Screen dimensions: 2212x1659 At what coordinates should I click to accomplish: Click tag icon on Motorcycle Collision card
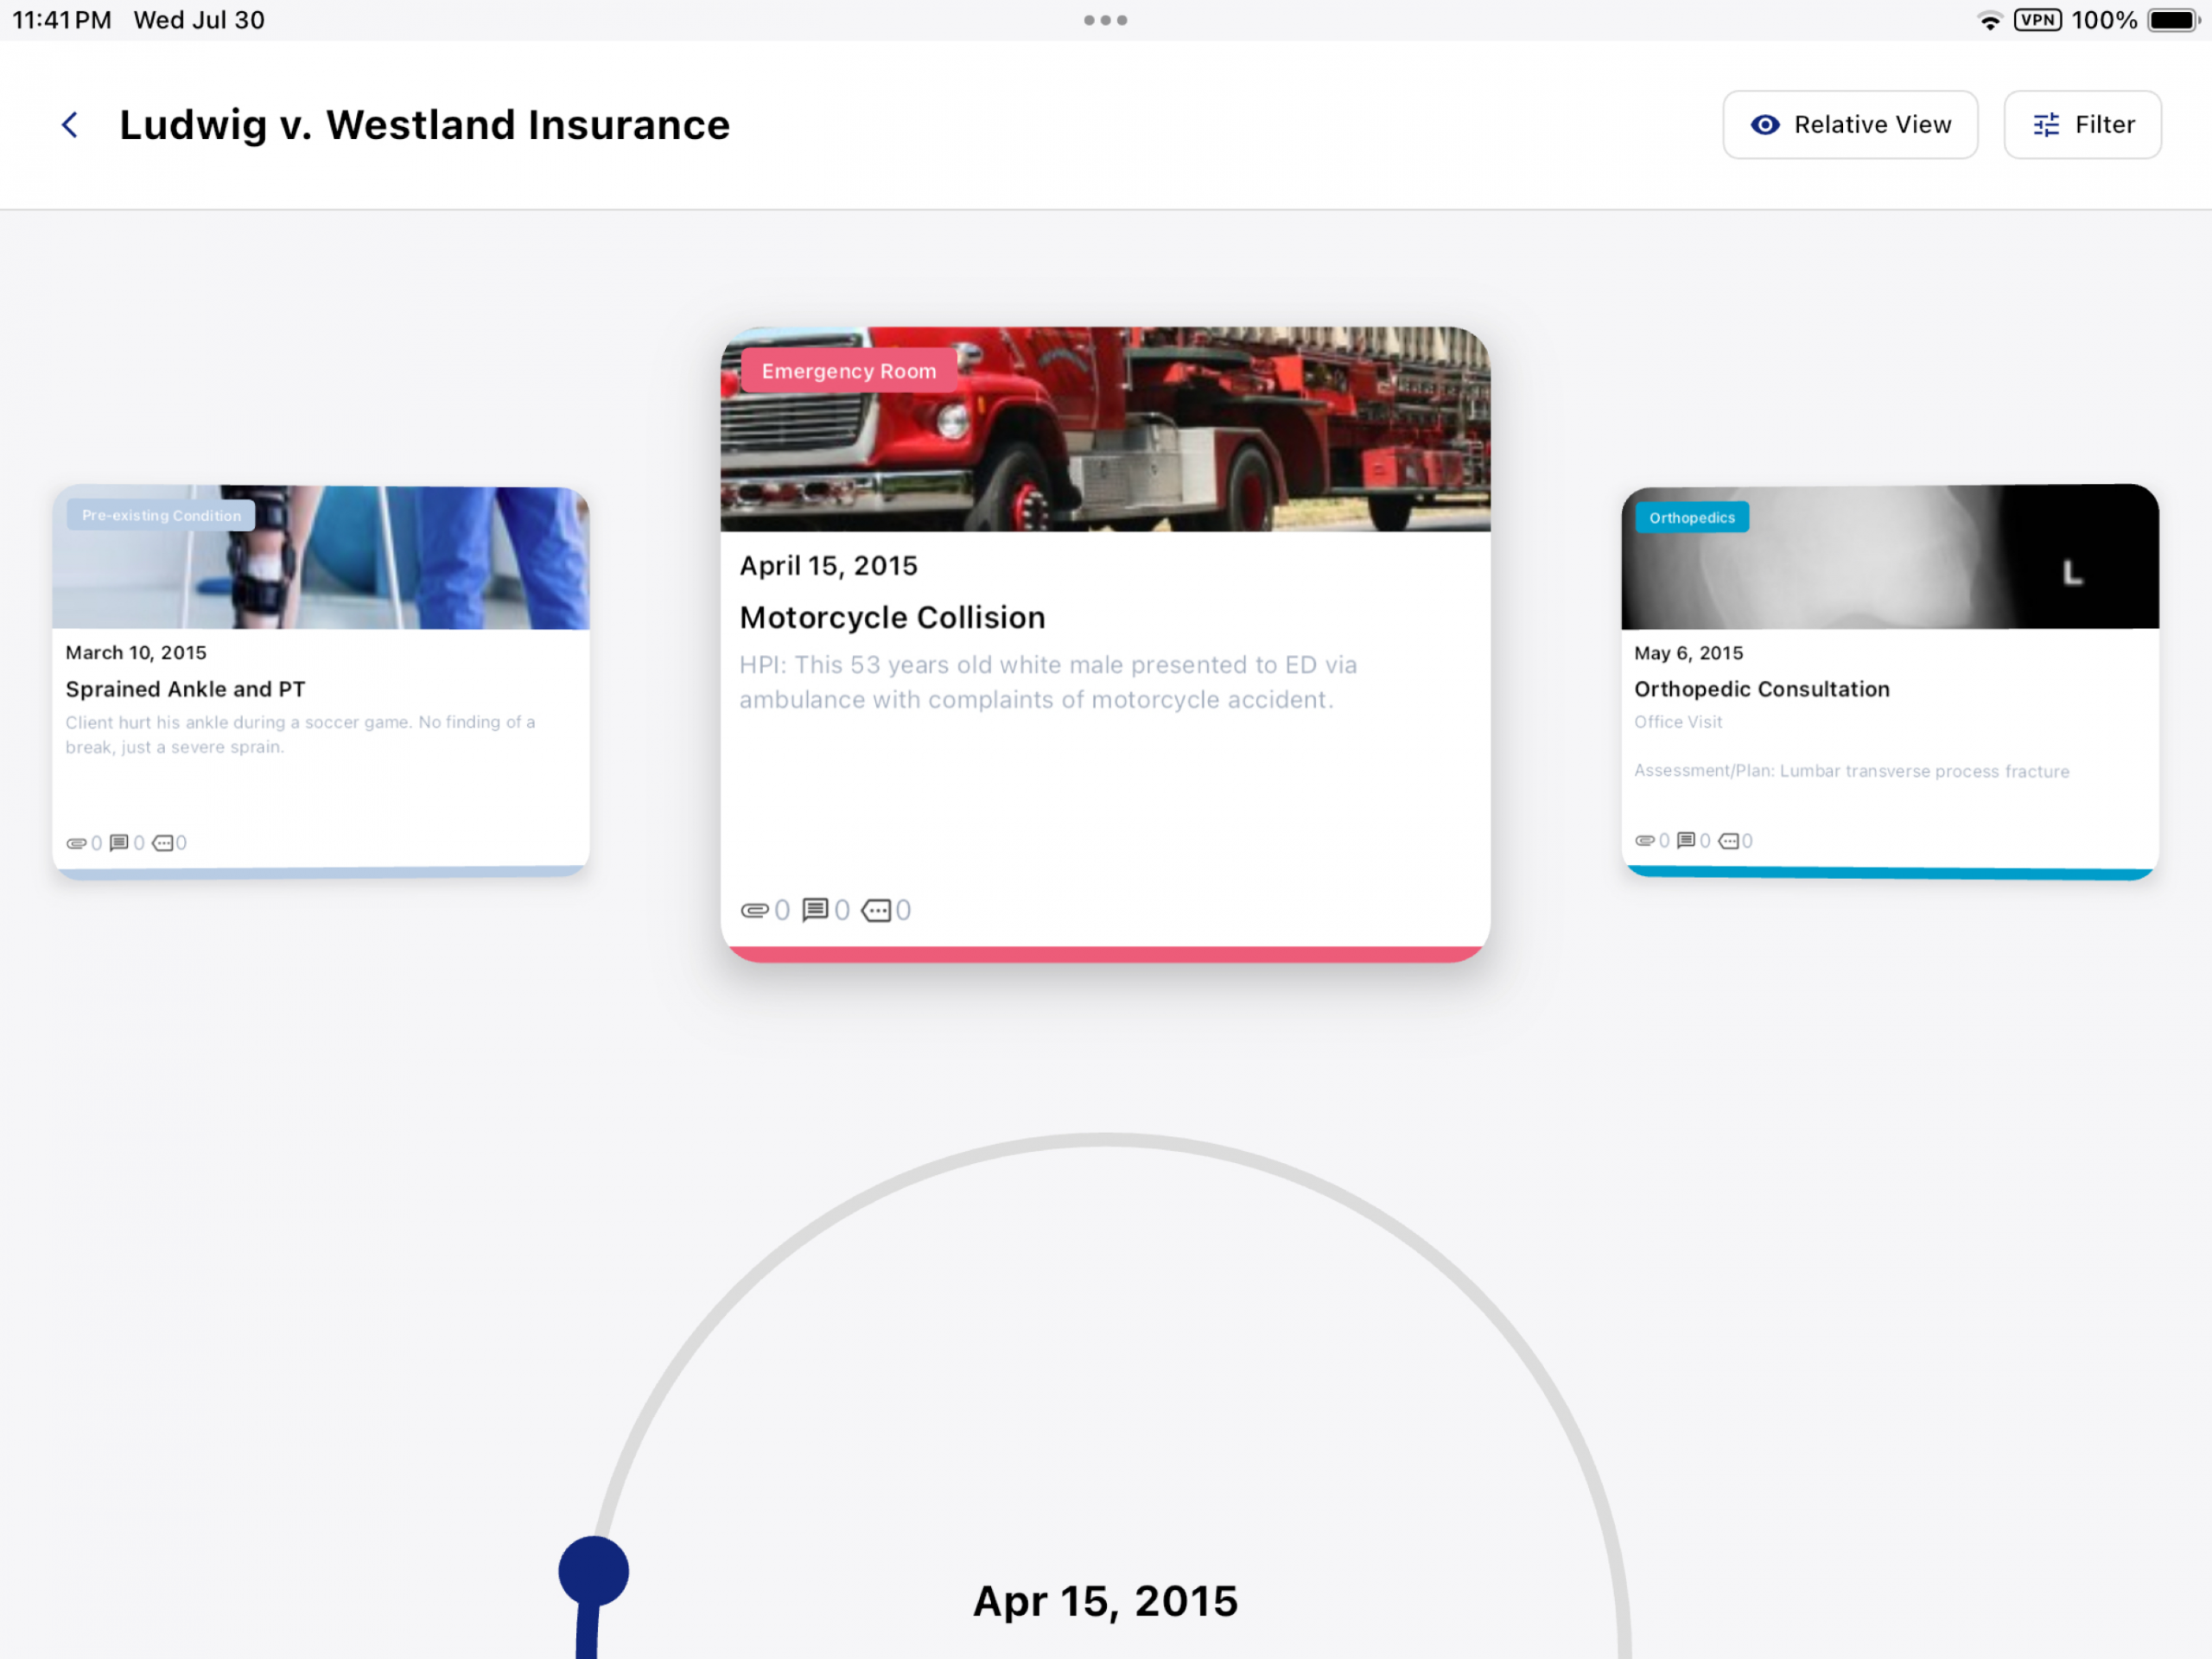coord(876,910)
